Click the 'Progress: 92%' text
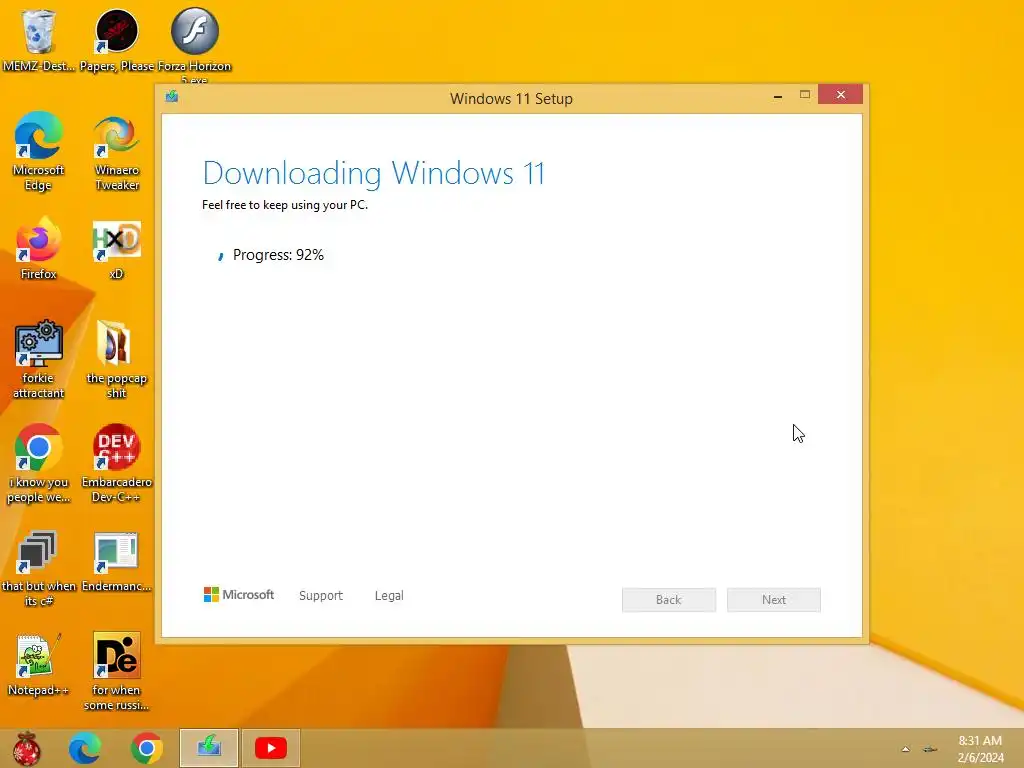 (278, 255)
